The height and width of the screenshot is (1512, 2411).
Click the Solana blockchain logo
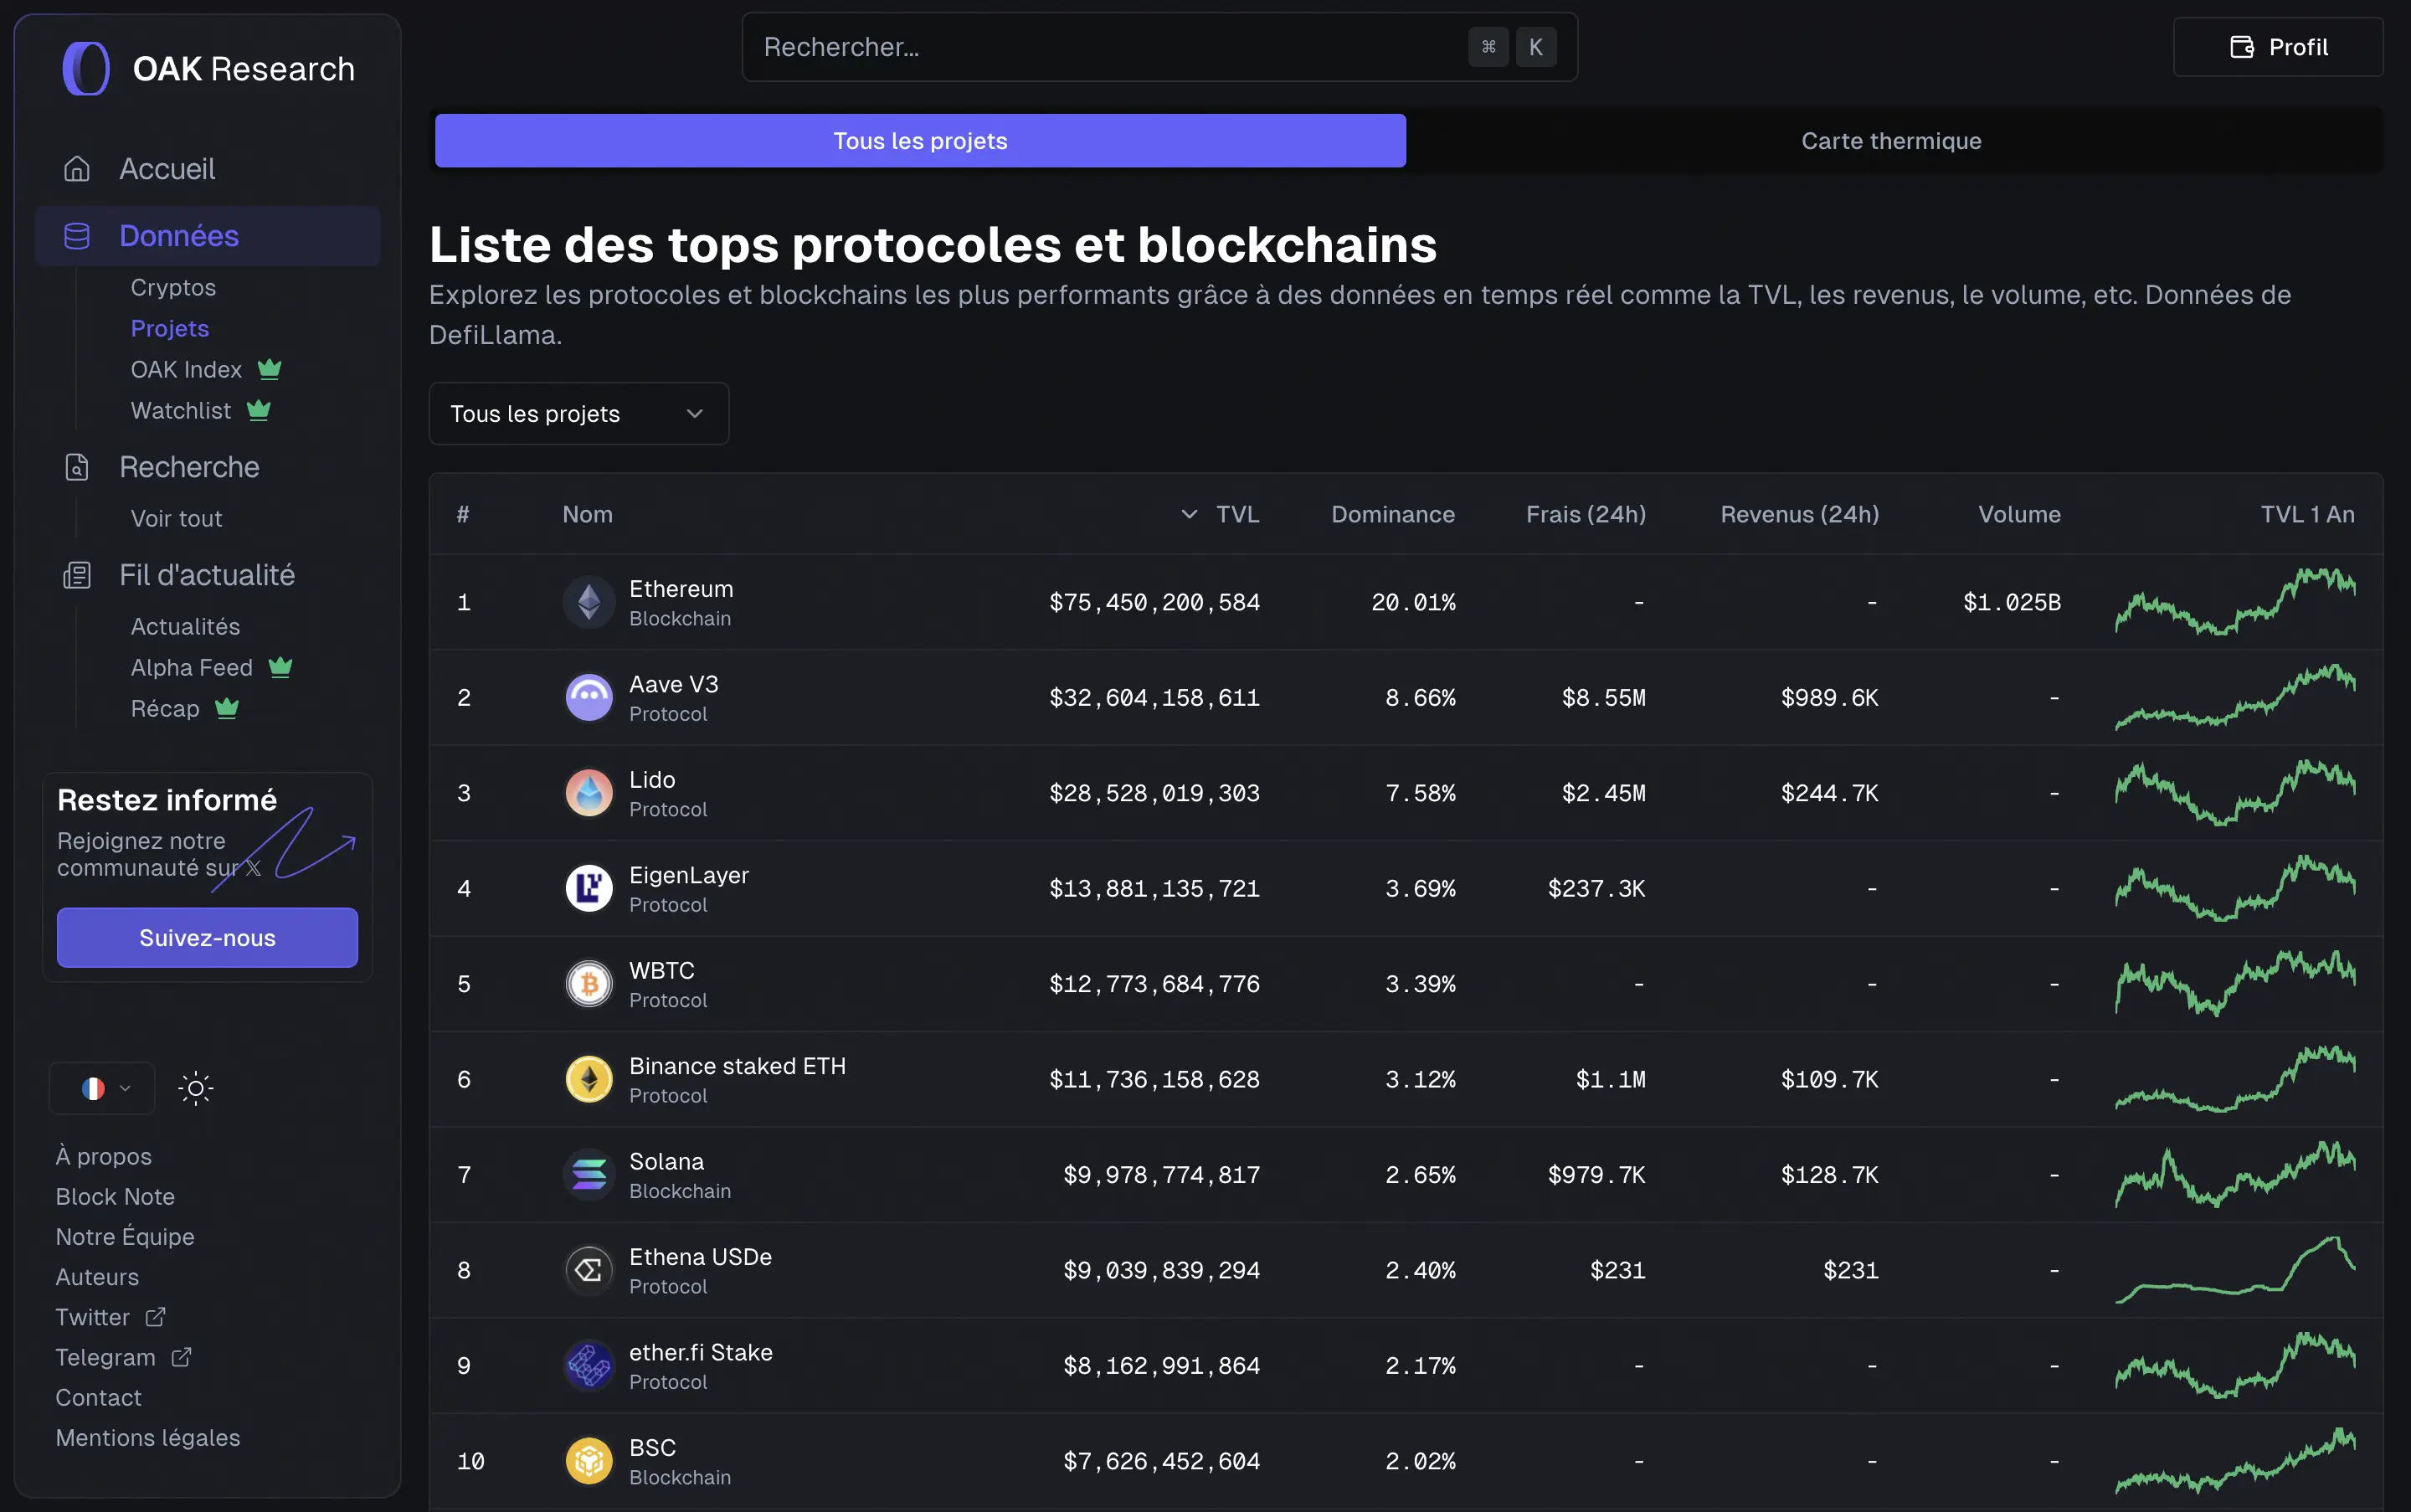click(588, 1174)
